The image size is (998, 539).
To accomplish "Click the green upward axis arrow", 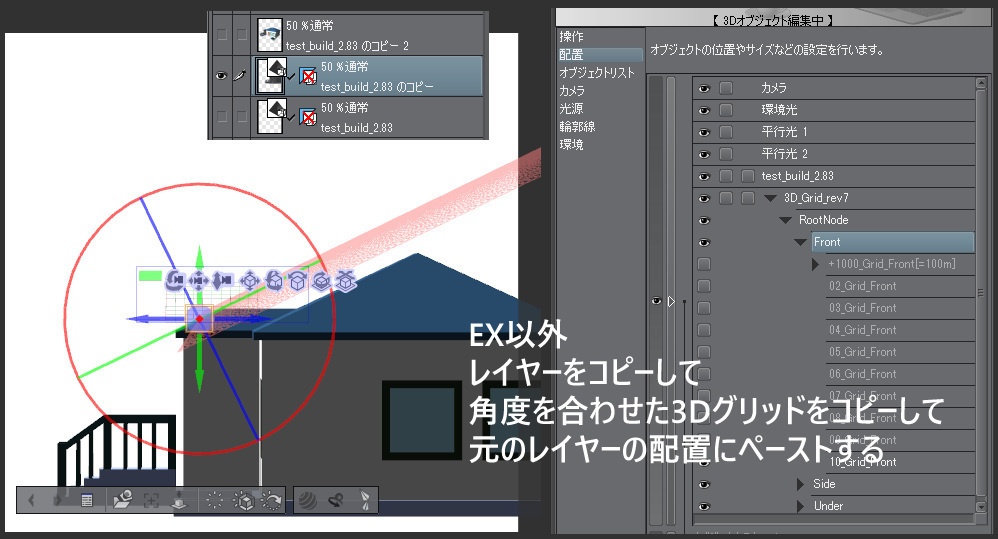I will tap(199, 258).
